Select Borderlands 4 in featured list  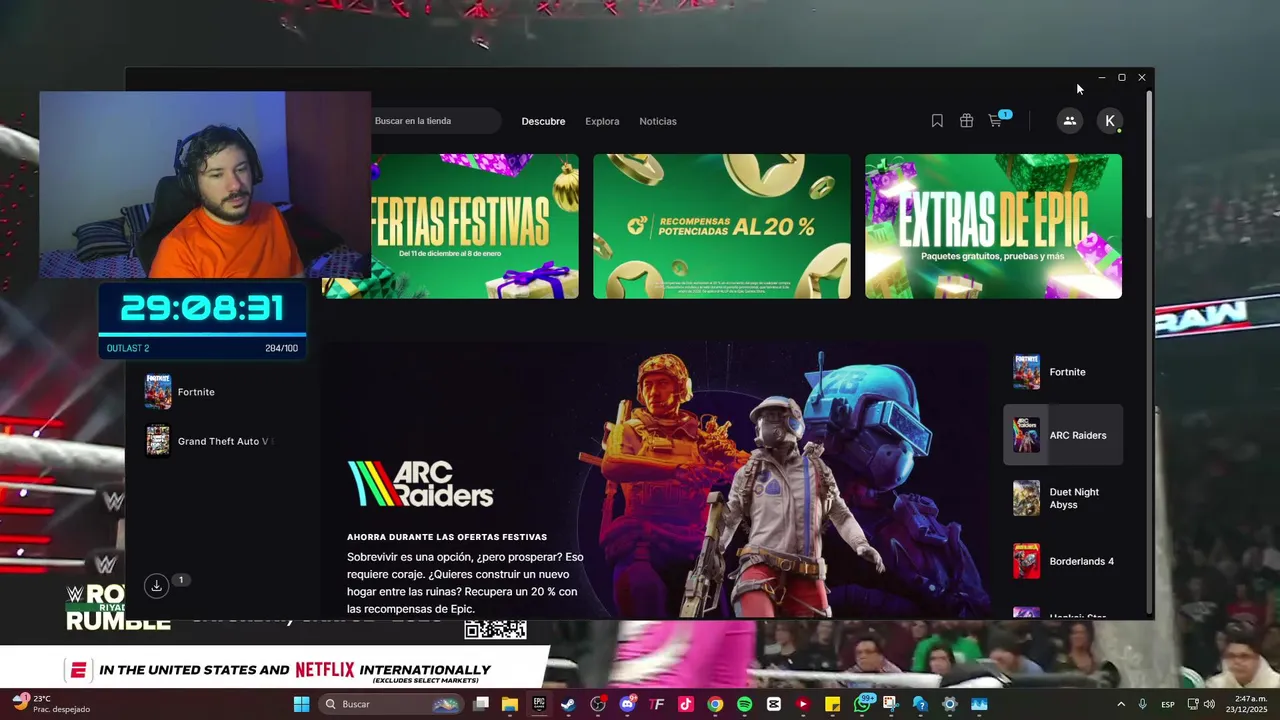[1062, 561]
